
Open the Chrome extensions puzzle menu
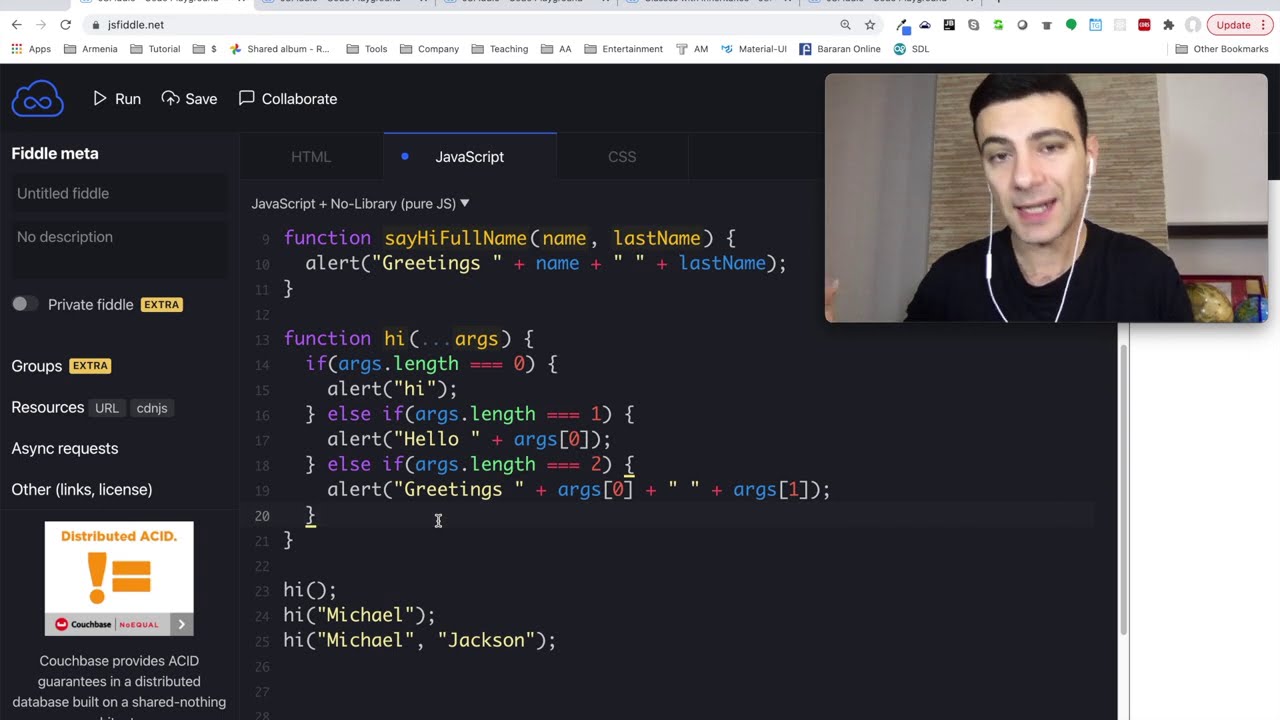pyautogui.click(x=1168, y=25)
